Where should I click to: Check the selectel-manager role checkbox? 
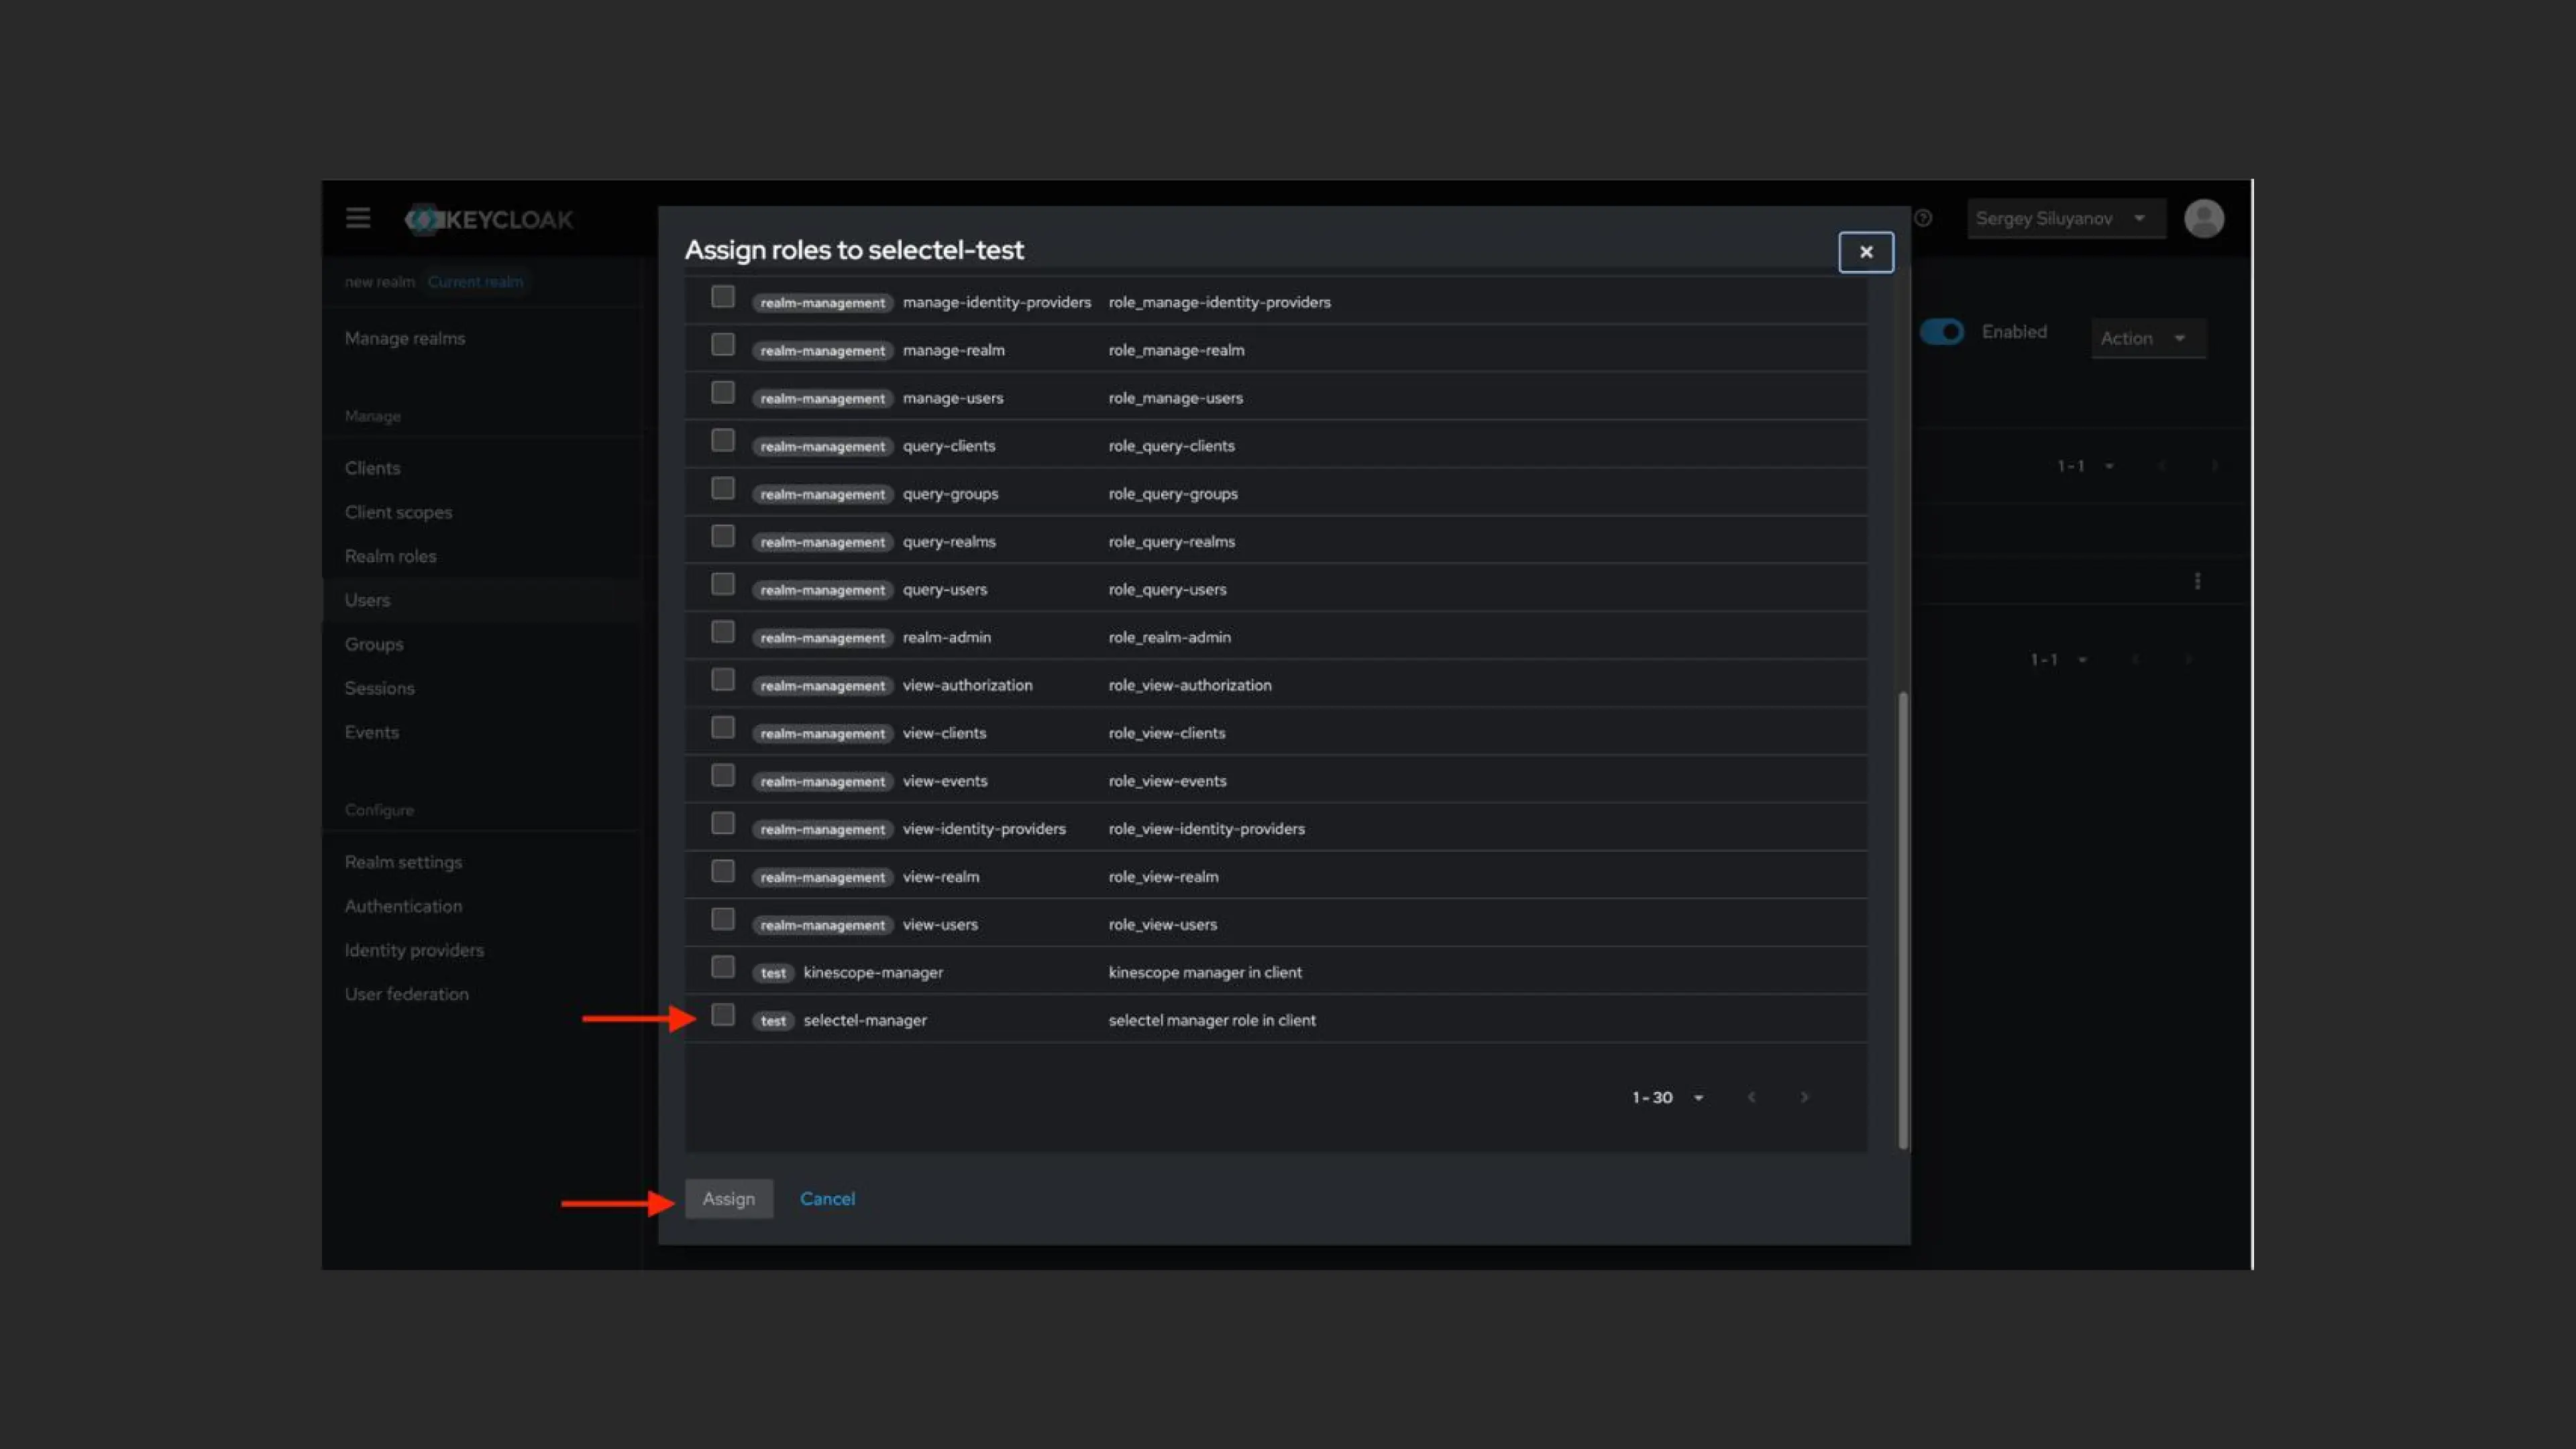(x=723, y=1015)
